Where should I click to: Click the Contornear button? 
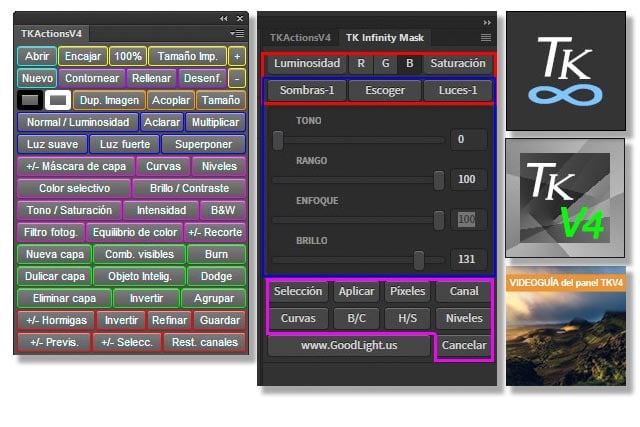click(92, 78)
